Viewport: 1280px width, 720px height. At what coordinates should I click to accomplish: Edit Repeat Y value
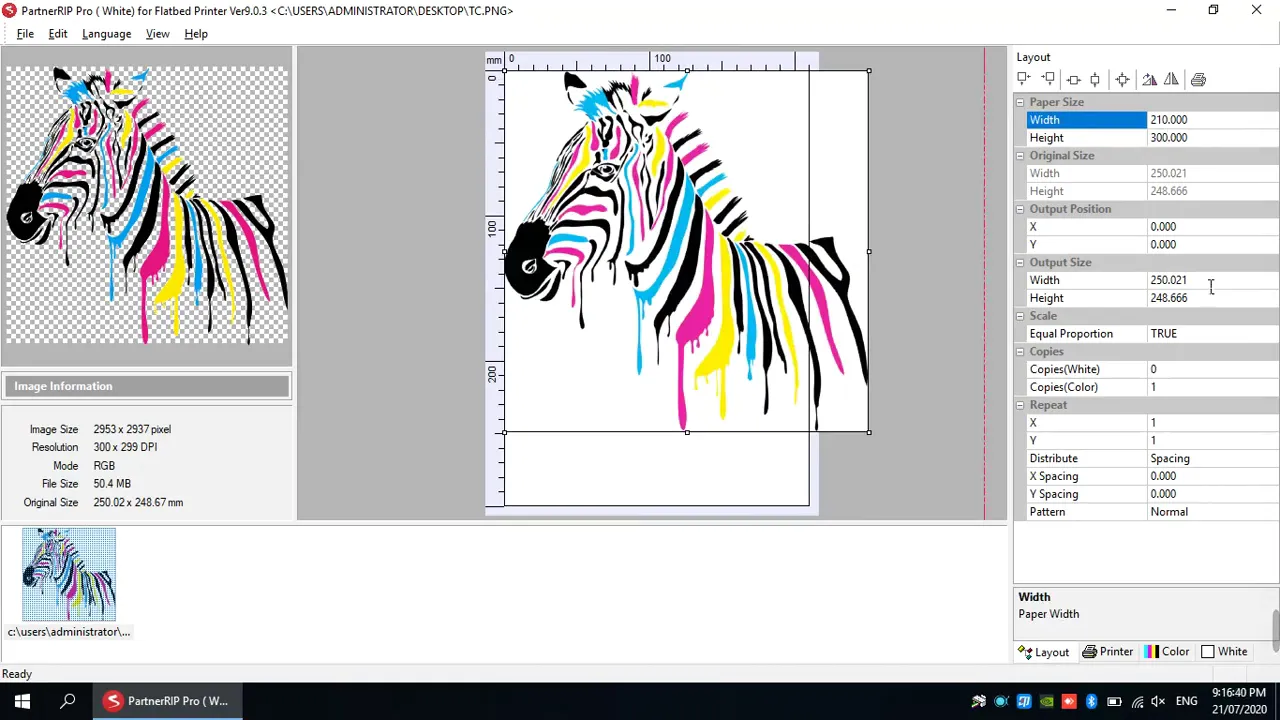[1212, 441]
